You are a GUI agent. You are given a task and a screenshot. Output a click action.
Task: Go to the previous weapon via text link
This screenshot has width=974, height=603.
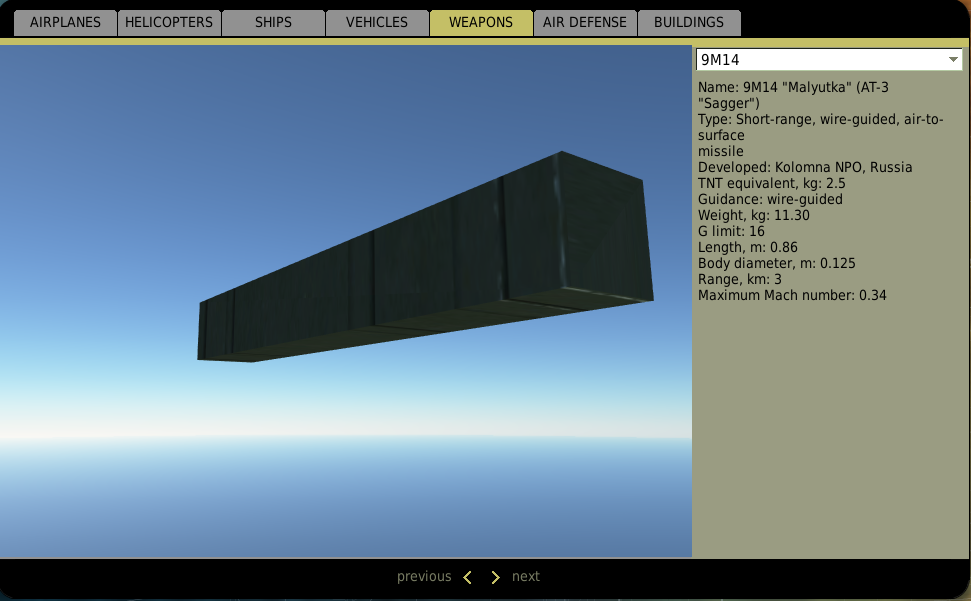pos(424,577)
